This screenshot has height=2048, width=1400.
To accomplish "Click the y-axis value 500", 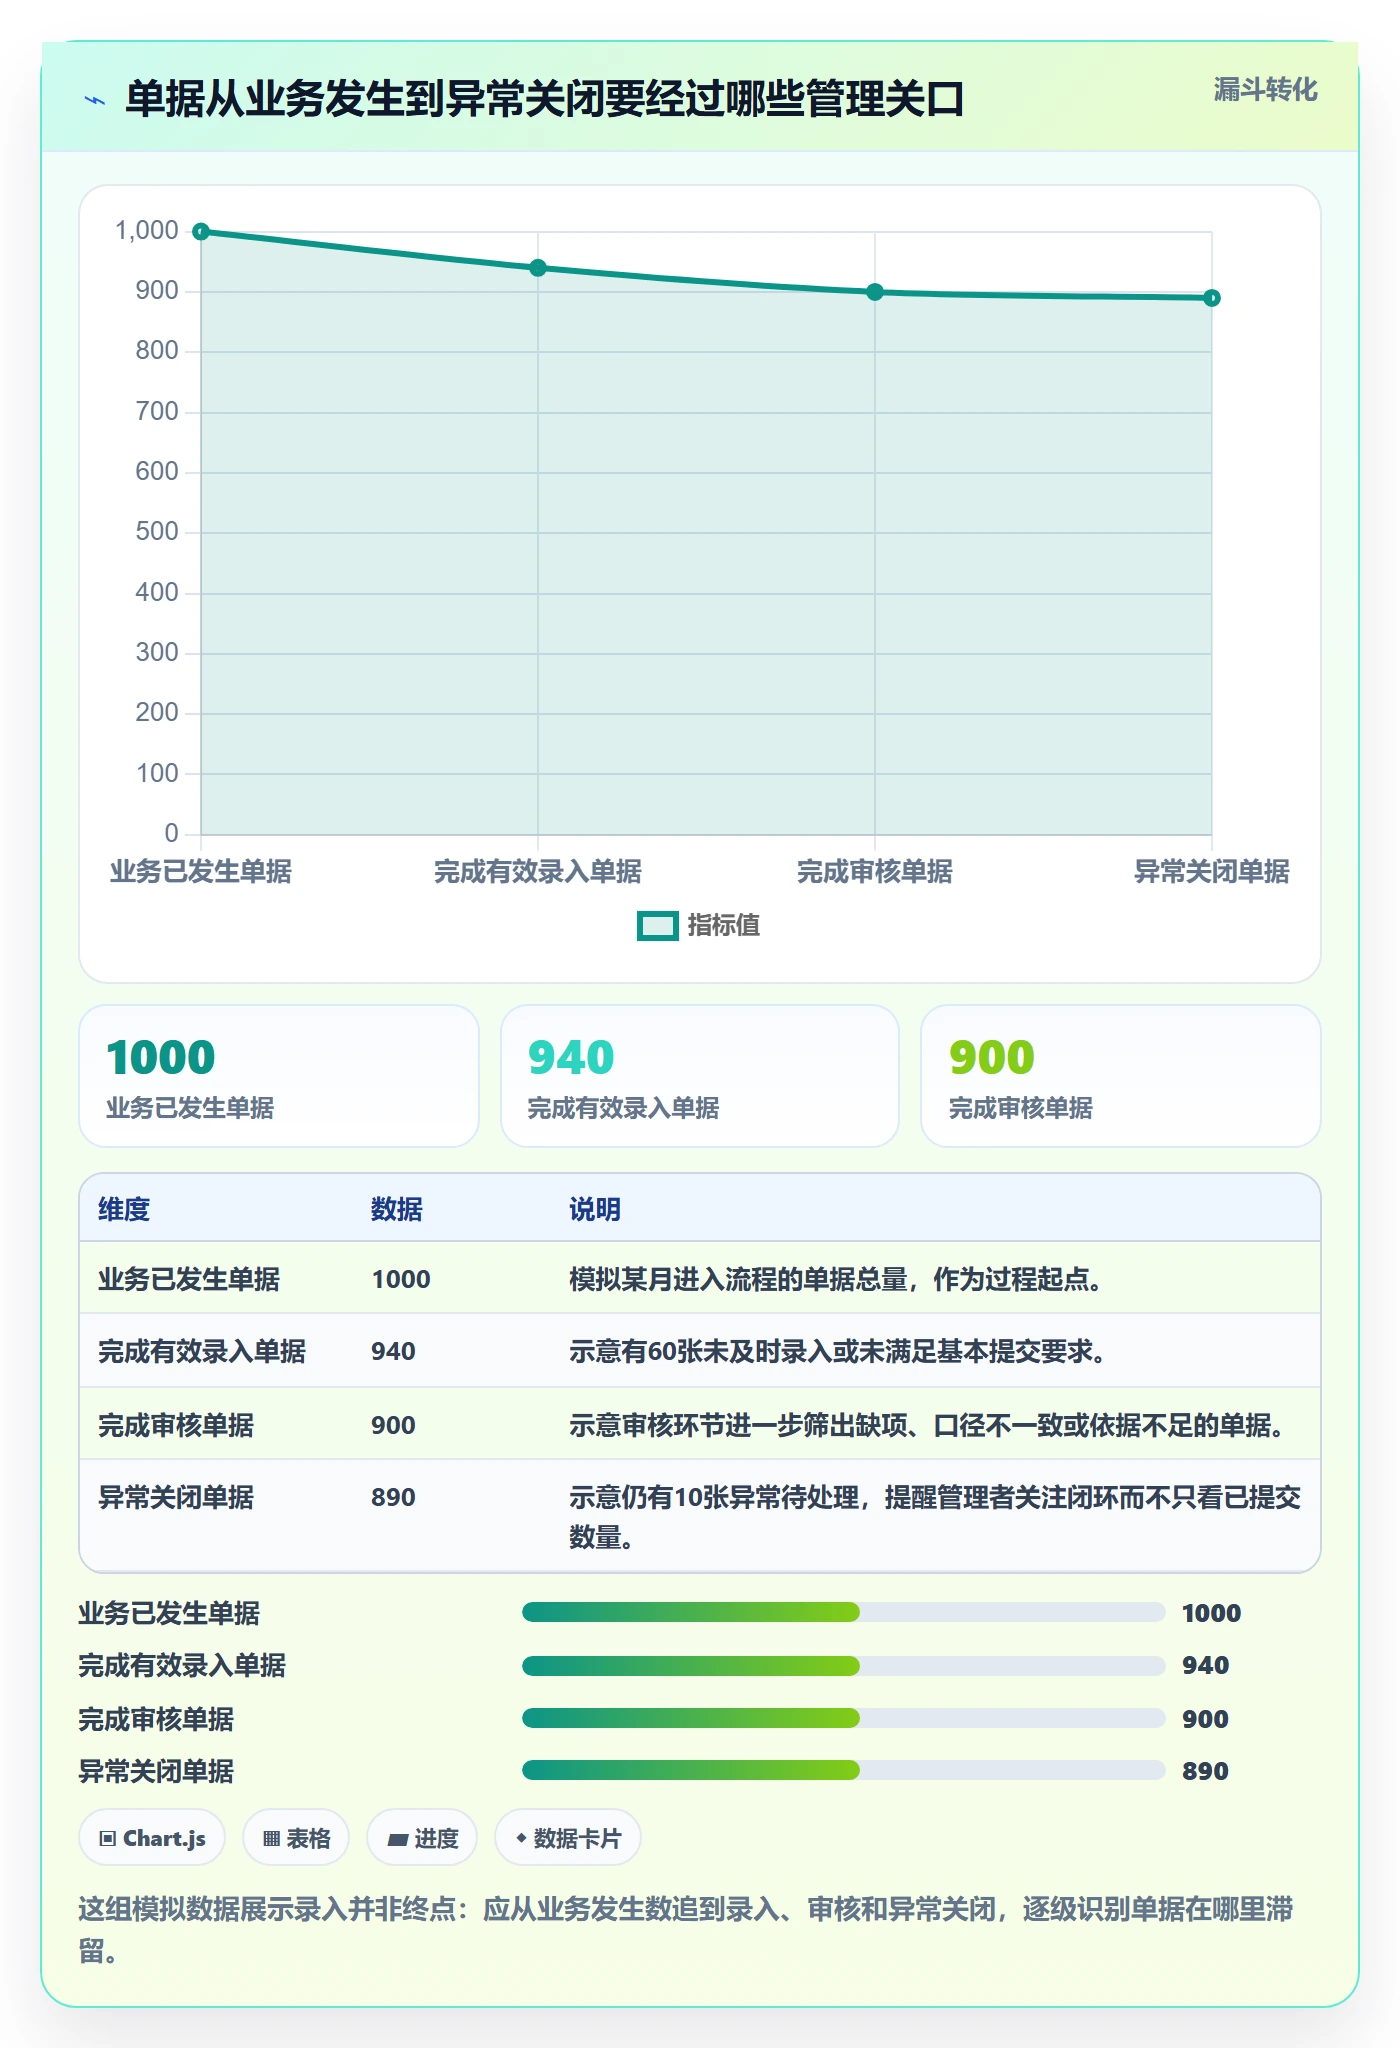I will tap(157, 532).
